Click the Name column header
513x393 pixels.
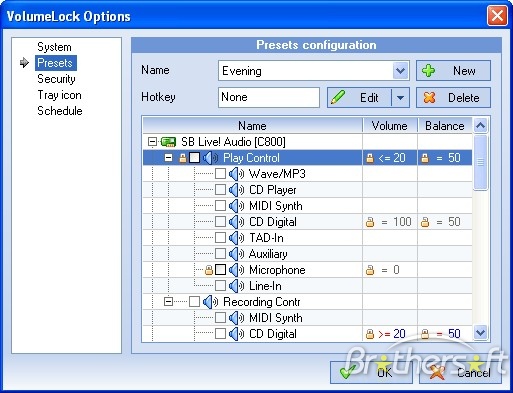(x=252, y=126)
